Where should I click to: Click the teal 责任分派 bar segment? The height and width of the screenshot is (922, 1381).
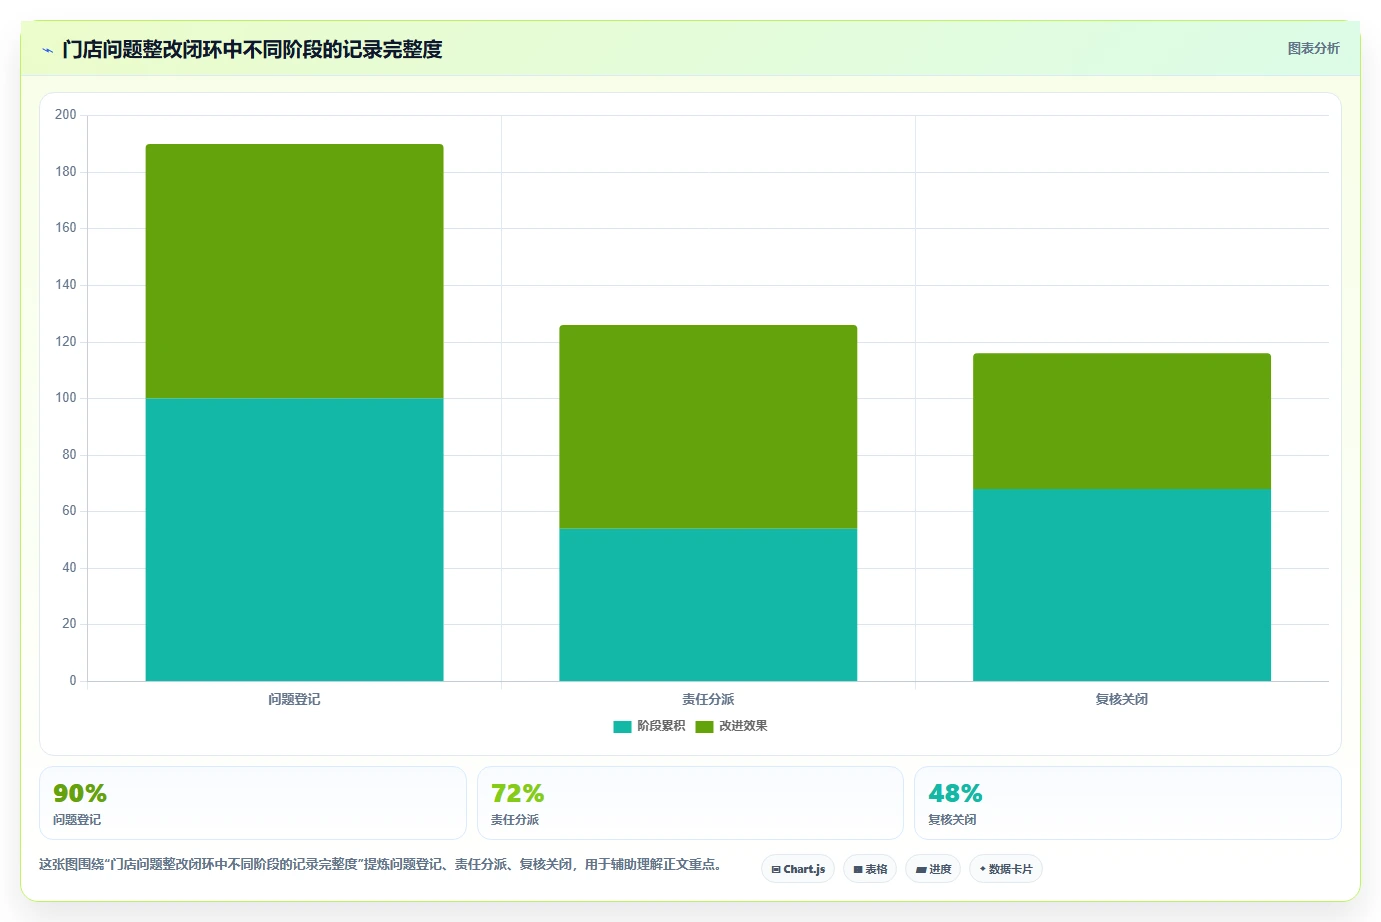click(708, 605)
